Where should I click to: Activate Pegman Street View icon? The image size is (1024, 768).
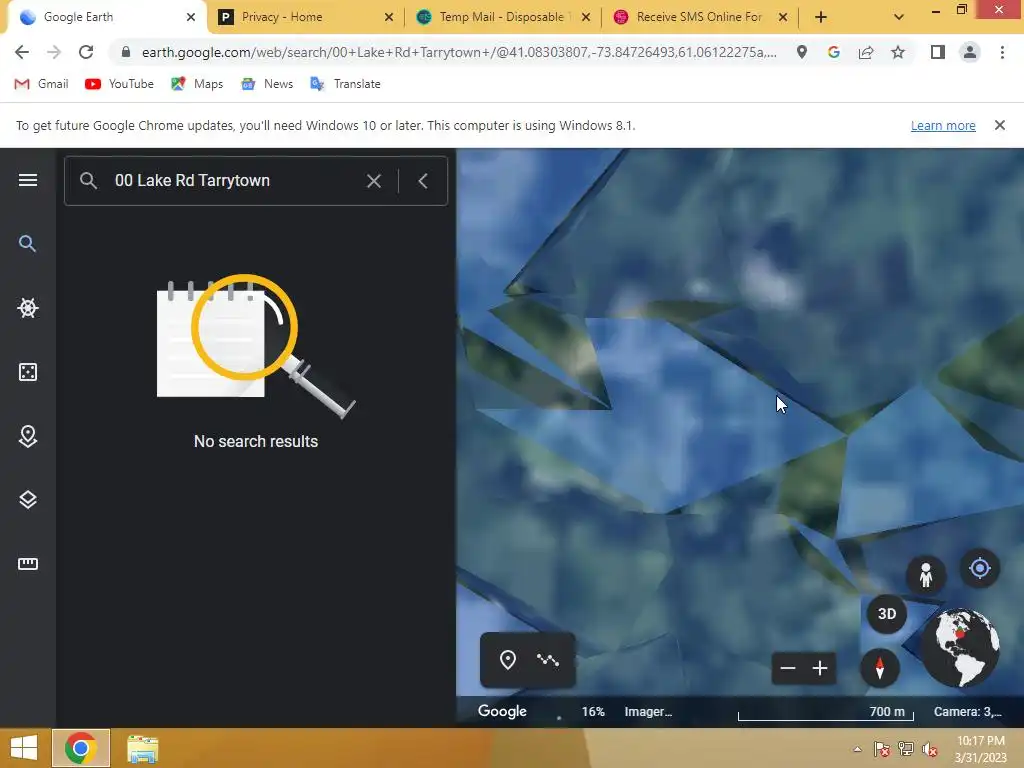coord(925,575)
